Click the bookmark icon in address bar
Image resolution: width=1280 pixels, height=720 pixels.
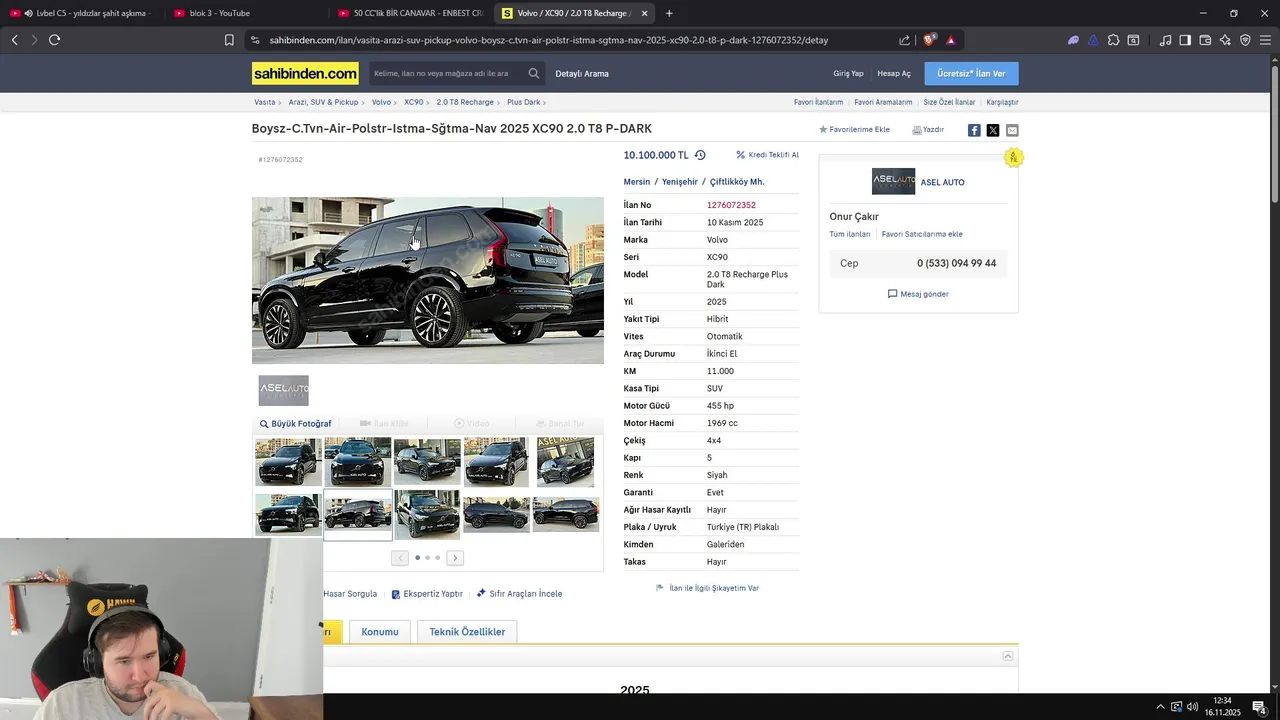(x=229, y=40)
